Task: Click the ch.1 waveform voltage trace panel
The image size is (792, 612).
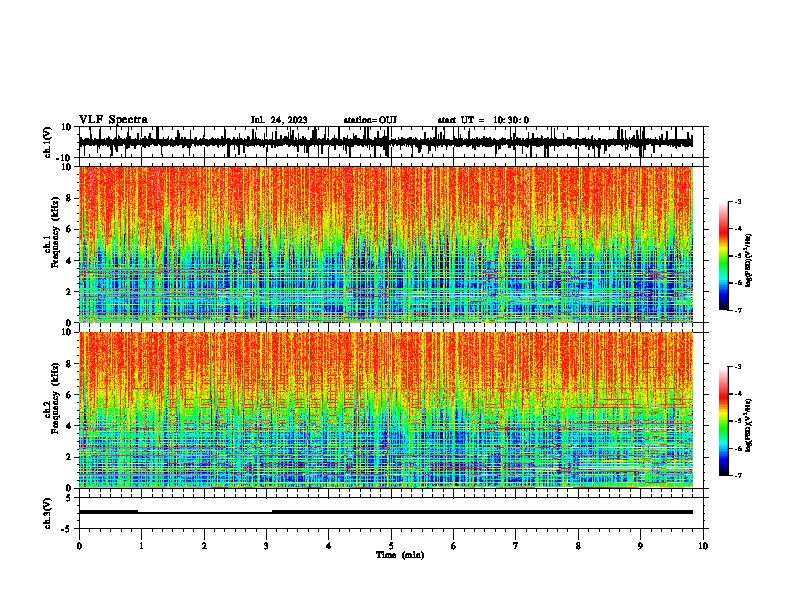Action: pos(393,142)
